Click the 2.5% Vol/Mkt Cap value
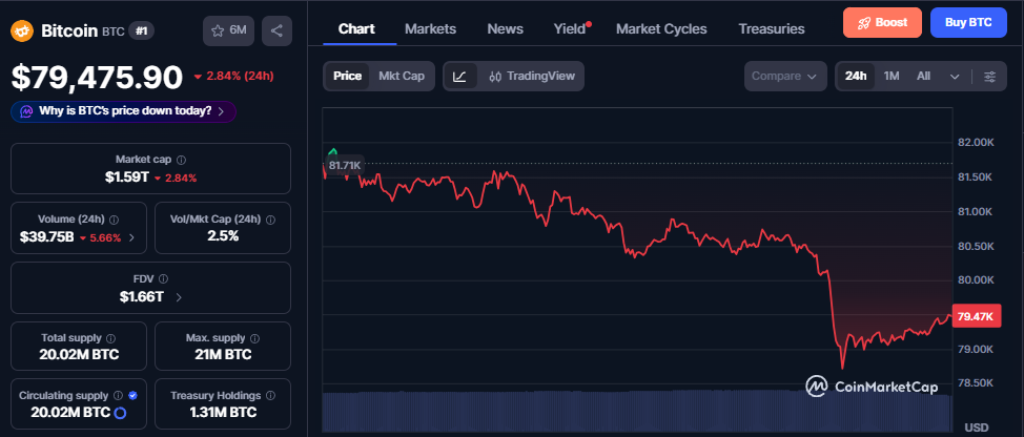The height and width of the screenshot is (437, 1024). point(223,236)
